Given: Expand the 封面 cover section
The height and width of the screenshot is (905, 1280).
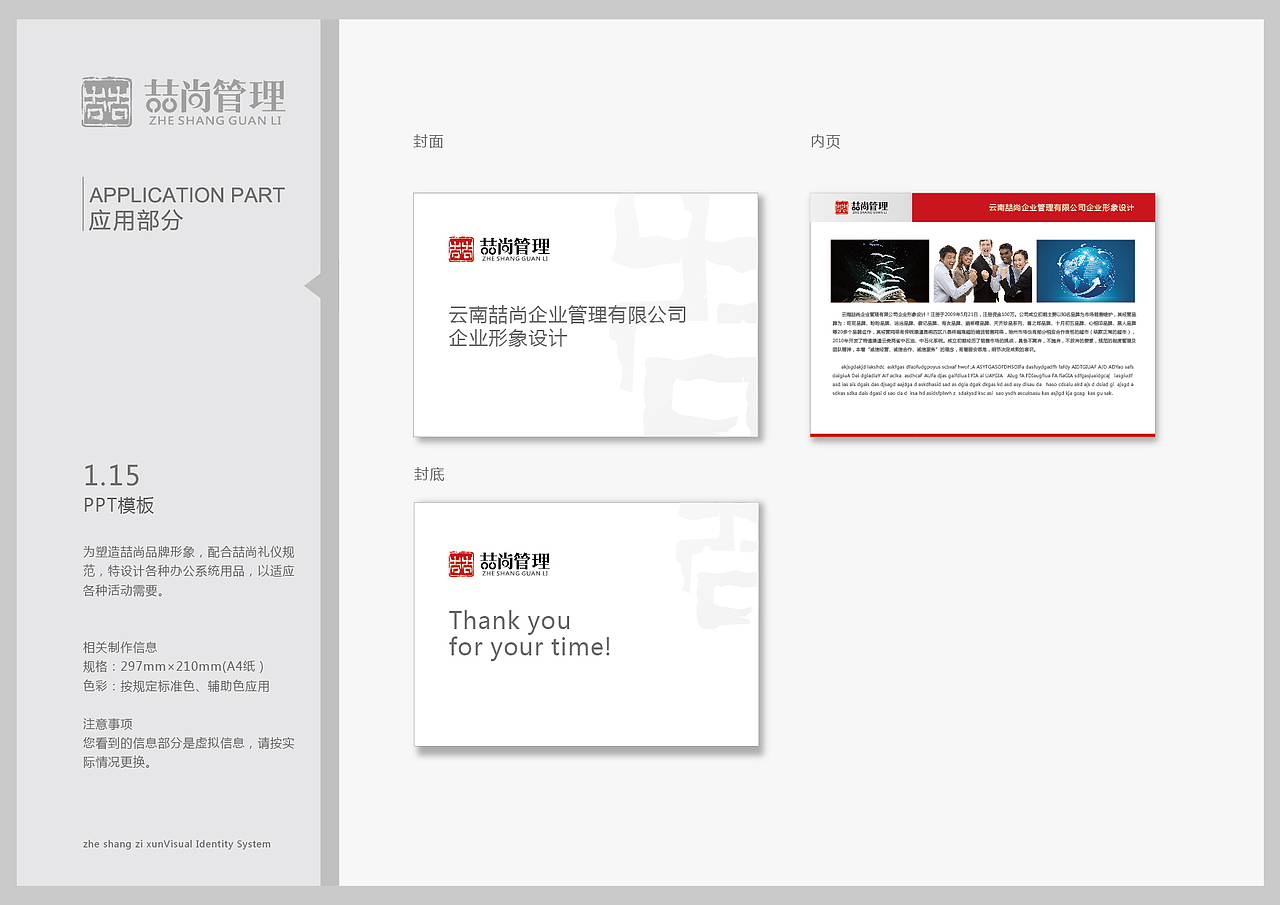Looking at the screenshot, I should tap(429, 141).
